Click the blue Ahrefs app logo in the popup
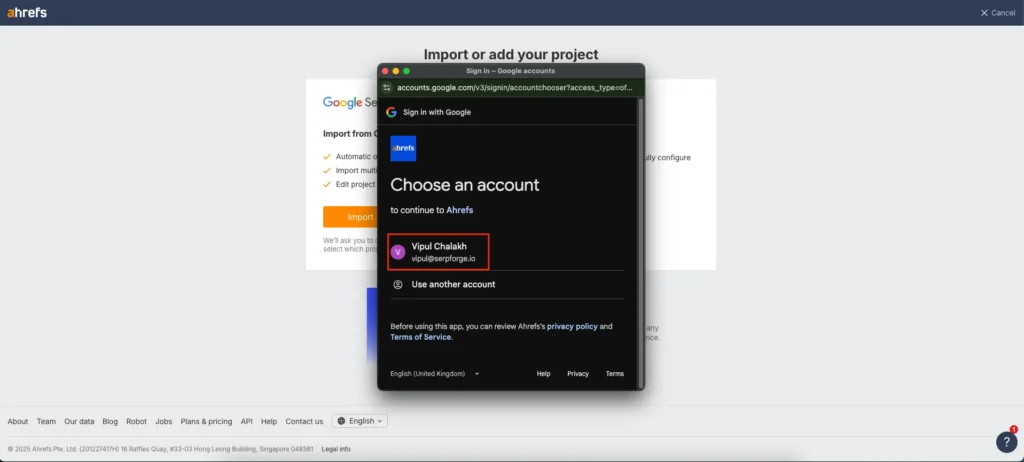The height and width of the screenshot is (462, 1024). 403,148
